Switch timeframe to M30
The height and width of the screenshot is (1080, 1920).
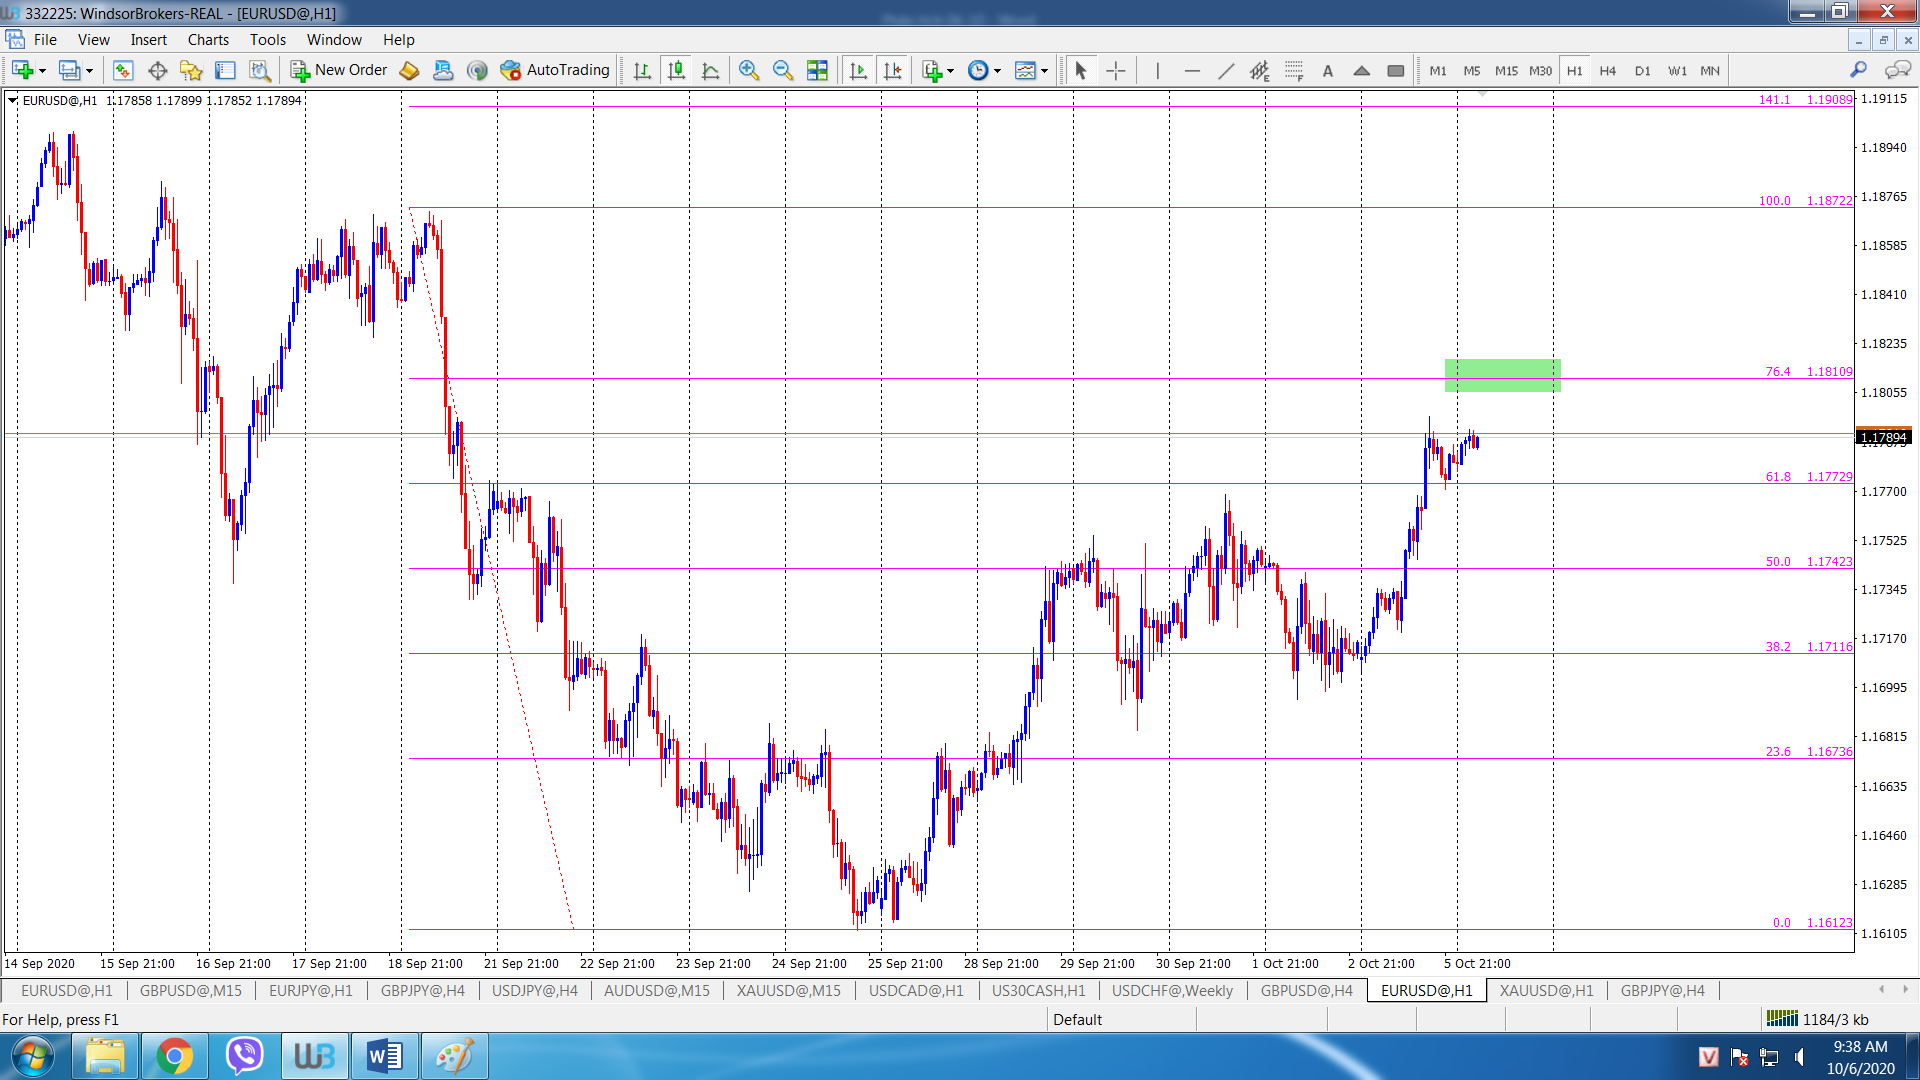(1540, 70)
